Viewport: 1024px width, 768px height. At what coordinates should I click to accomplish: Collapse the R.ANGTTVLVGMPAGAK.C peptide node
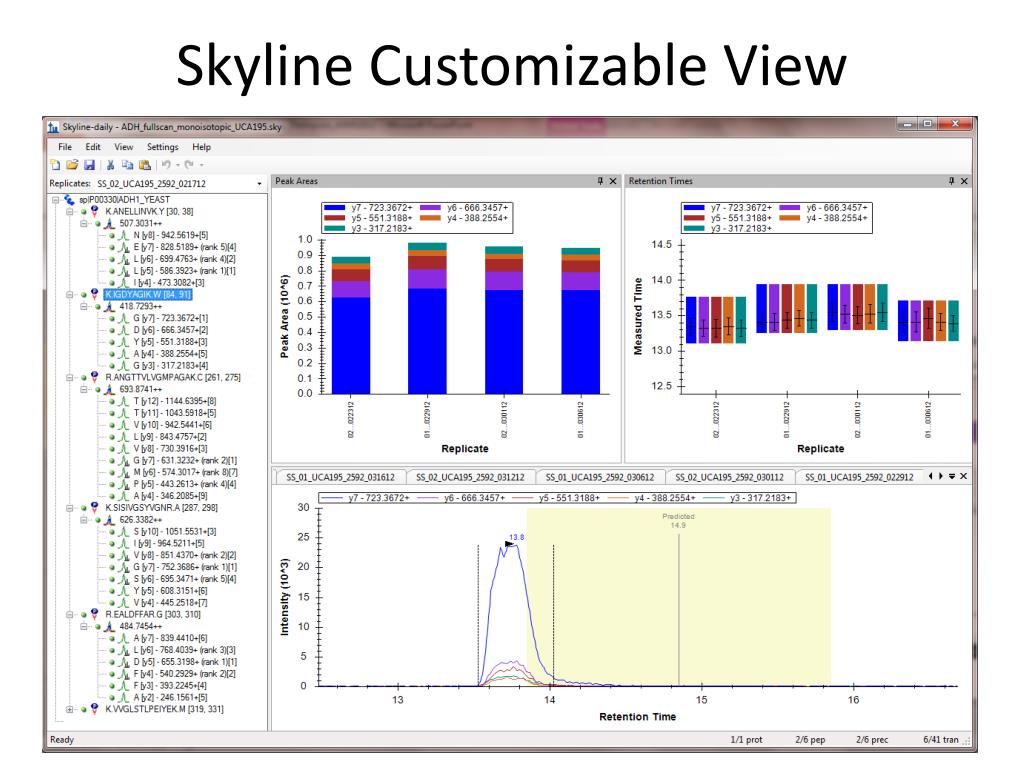click(x=69, y=377)
